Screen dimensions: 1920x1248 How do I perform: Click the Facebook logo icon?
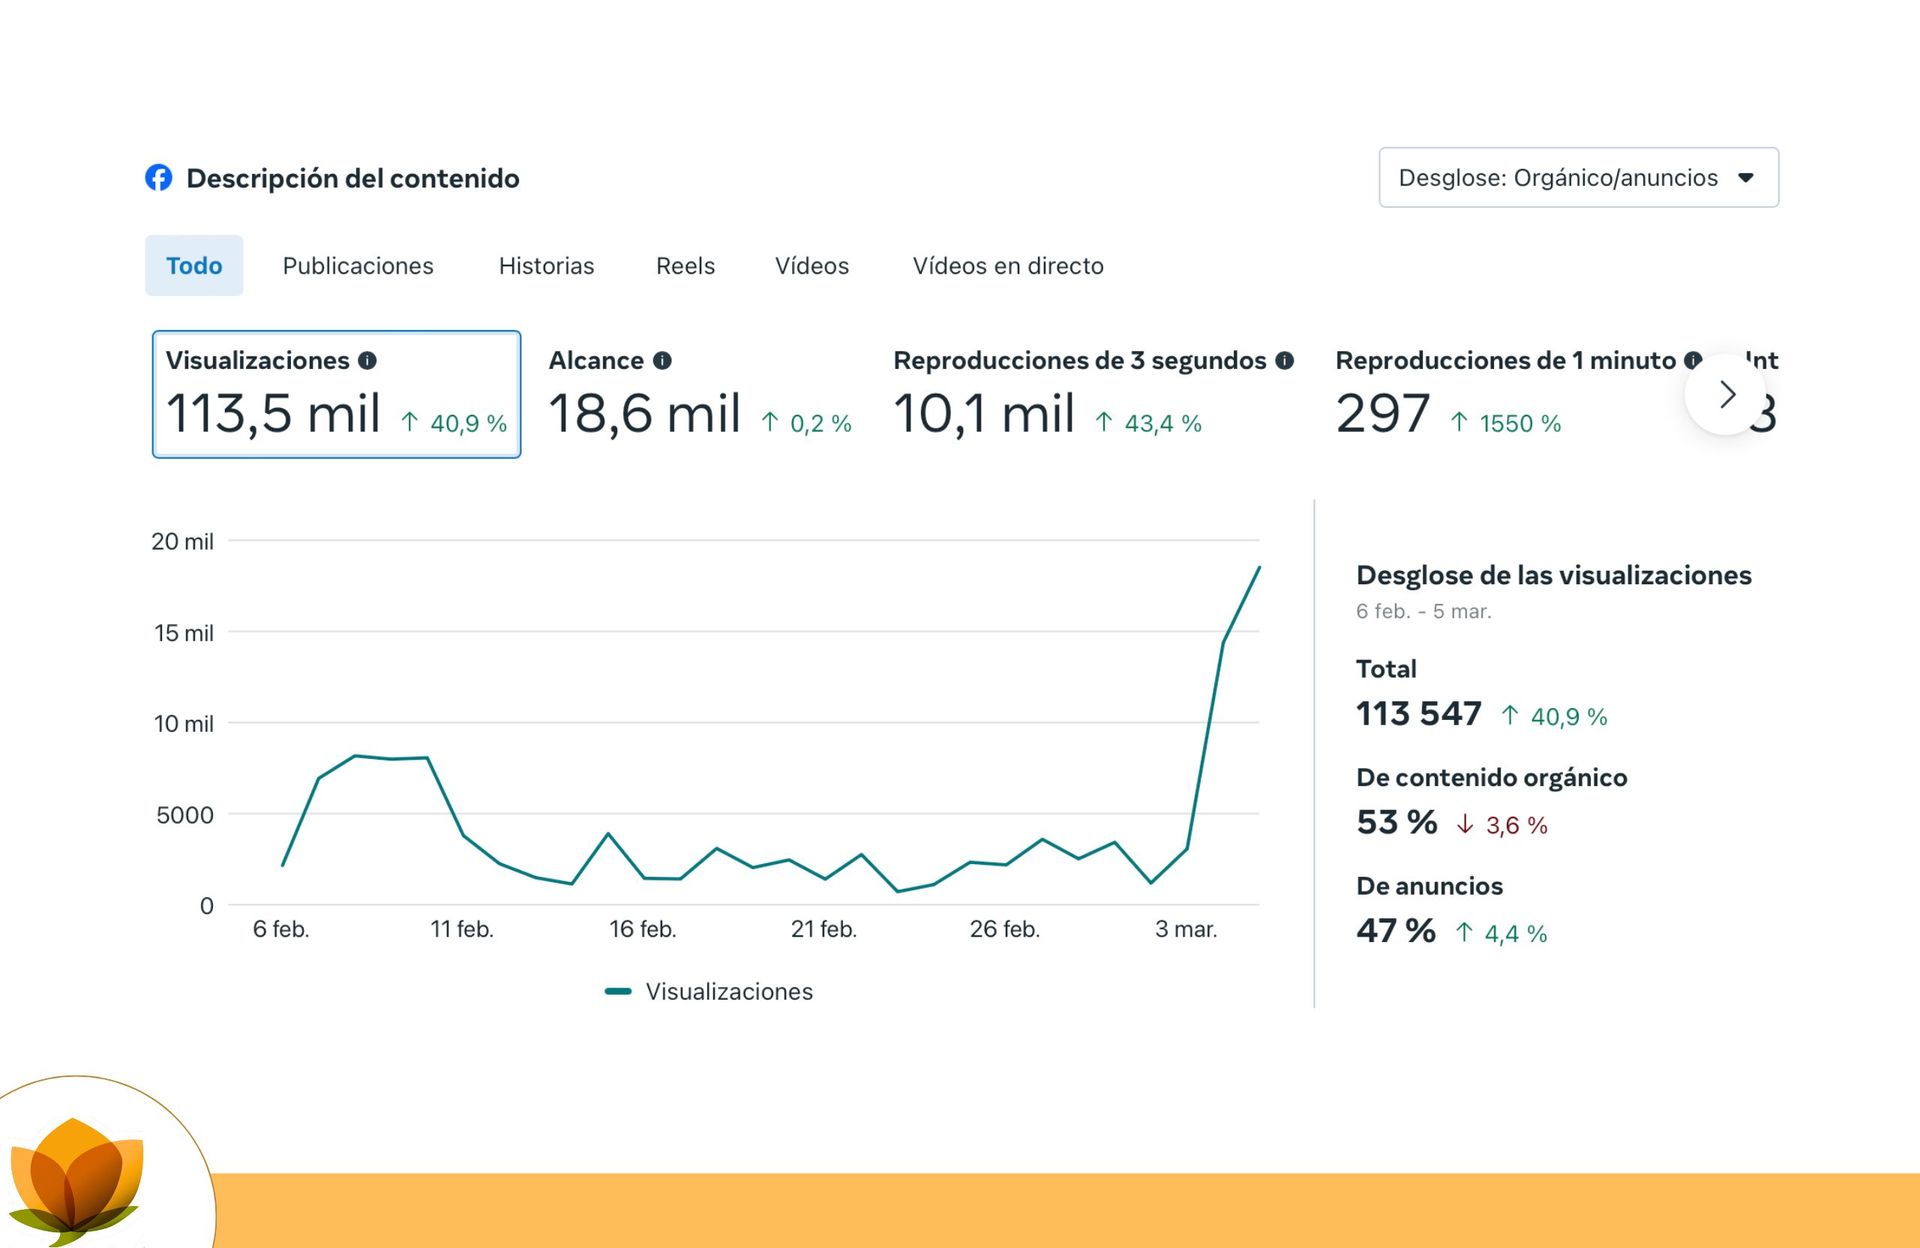coord(158,178)
